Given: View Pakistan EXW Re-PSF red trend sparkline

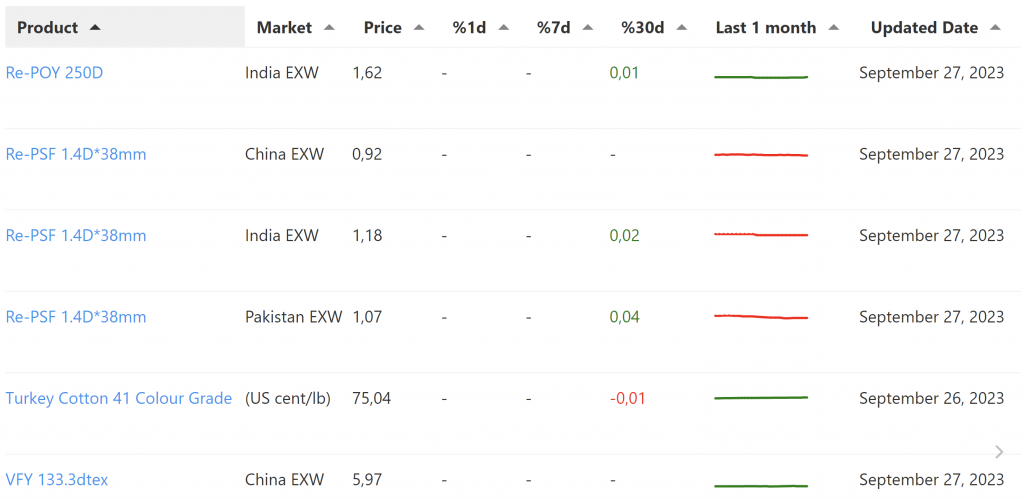Looking at the screenshot, I should click(x=760, y=317).
